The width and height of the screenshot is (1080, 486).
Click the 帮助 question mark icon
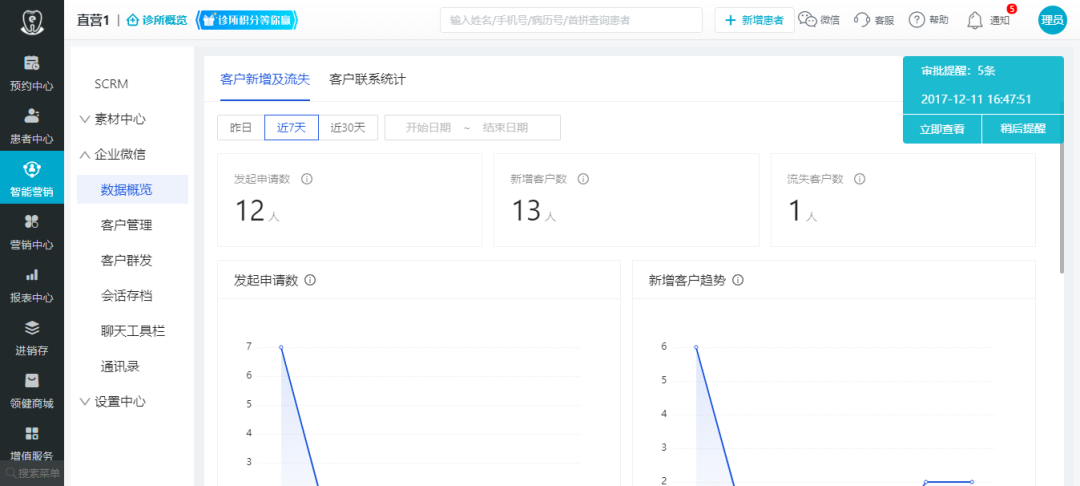[x=916, y=20]
